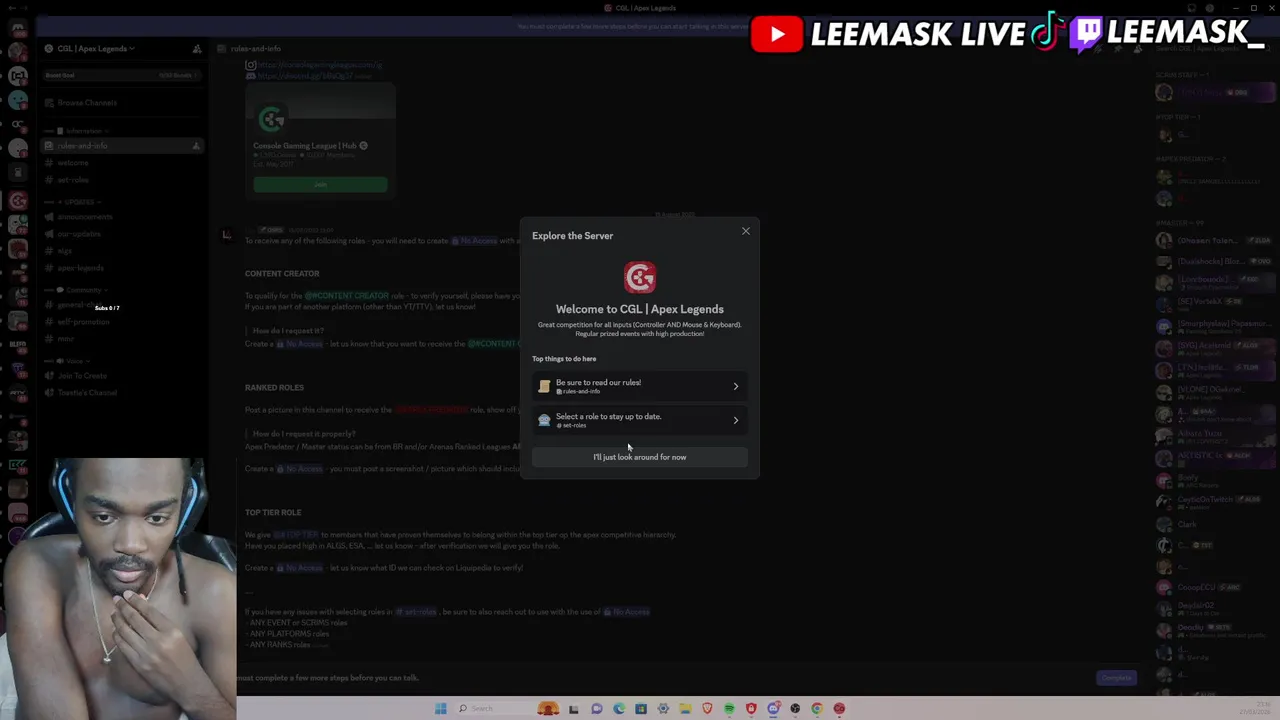Join Toastie's Channel voice channel
Screen dimensions: 1280x720
[x=88, y=393]
